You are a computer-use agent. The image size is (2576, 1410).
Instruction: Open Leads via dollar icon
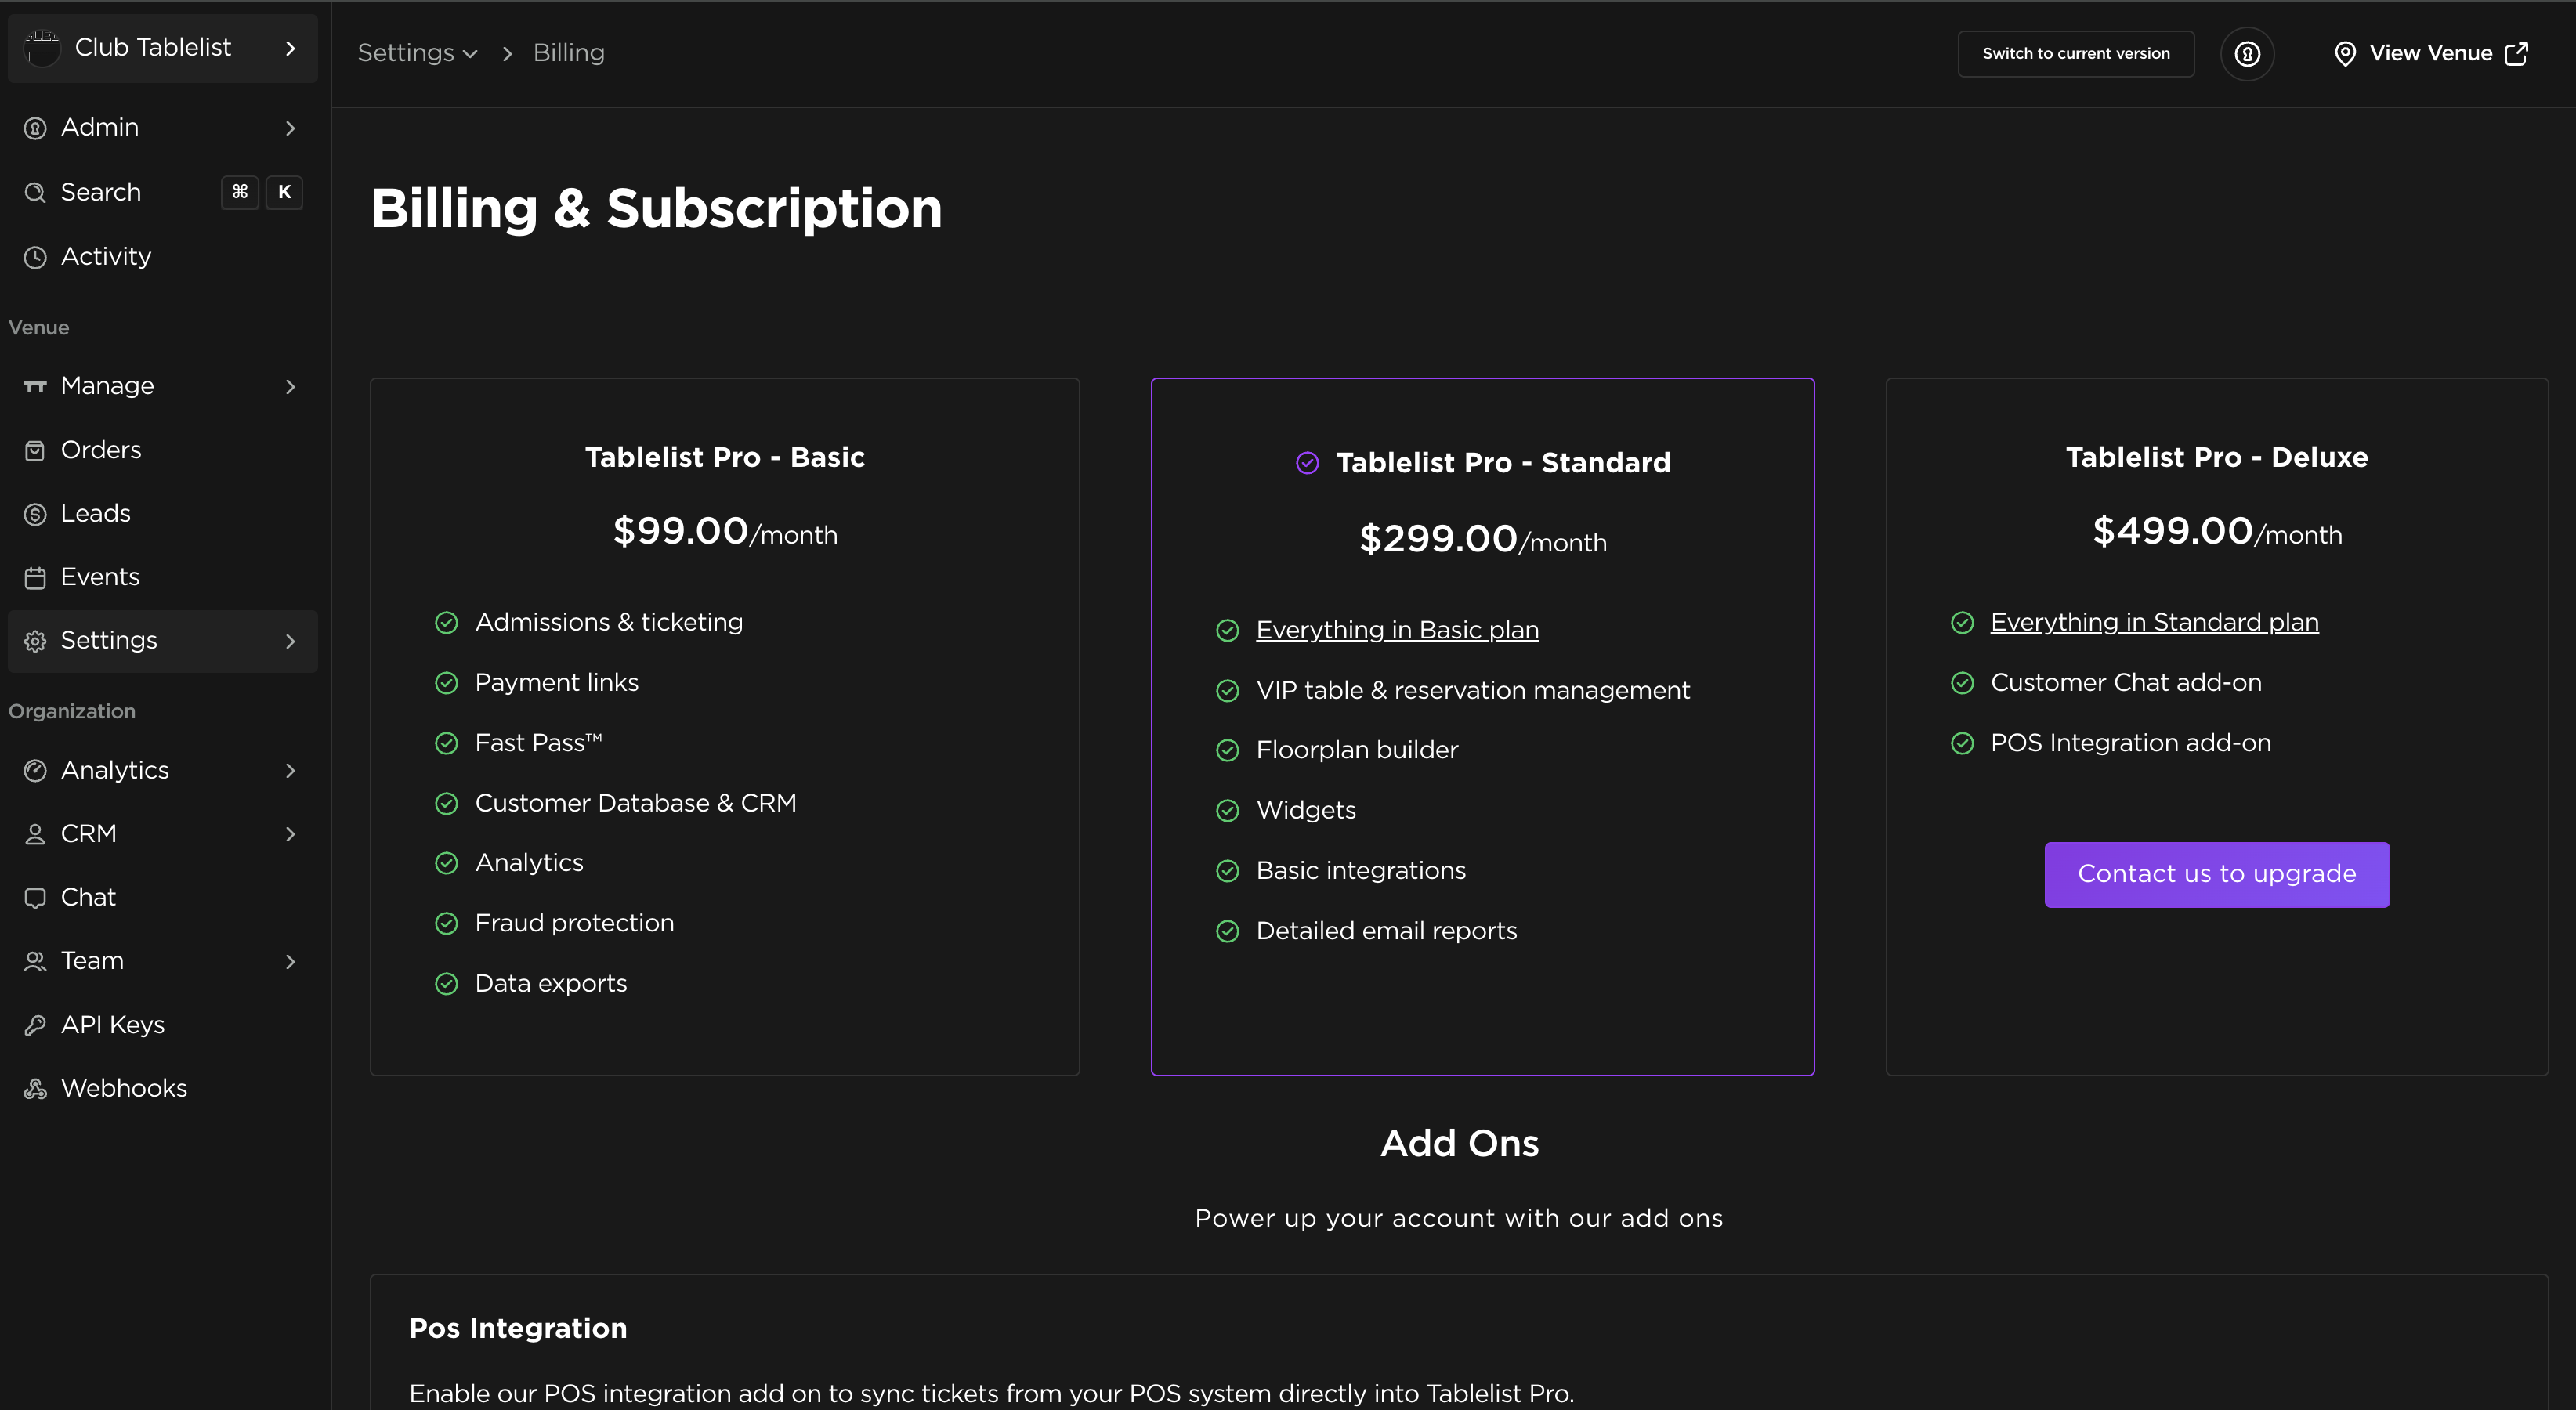click(35, 514)
